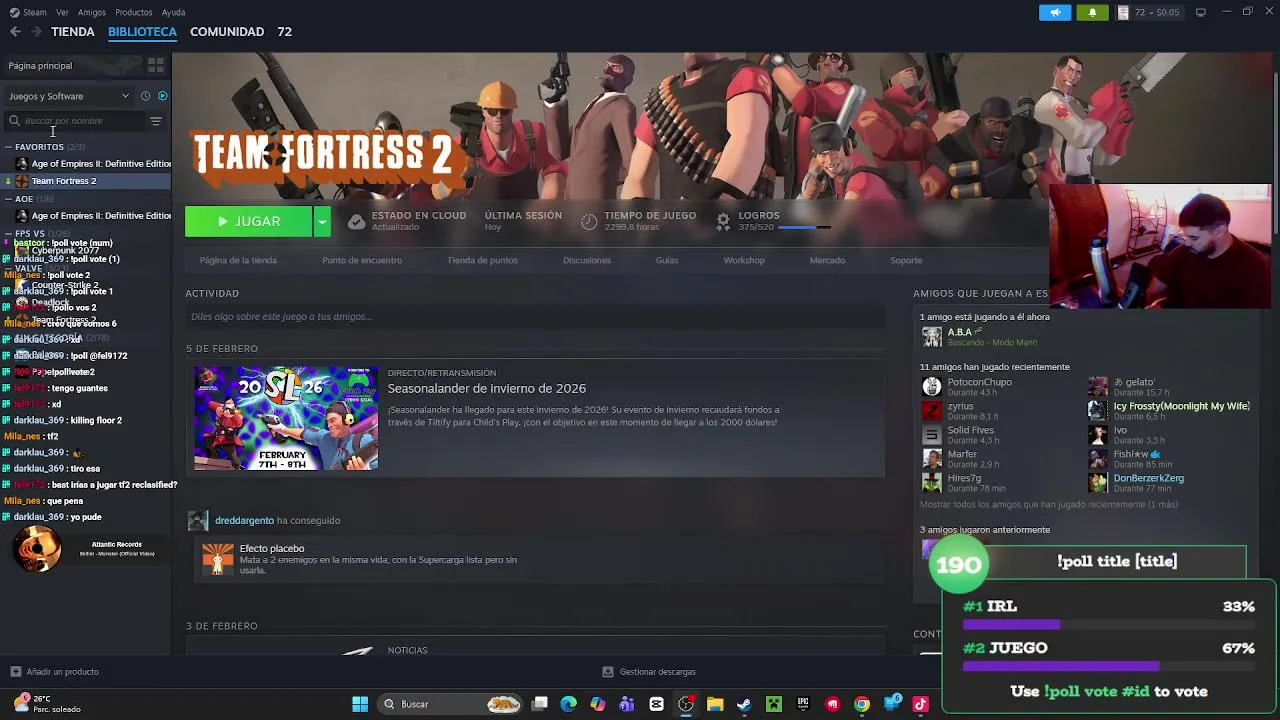Open the Juegos y Software dropdown
The height and width of the screenshot is (720, 1280).
(x=69, y=96)
